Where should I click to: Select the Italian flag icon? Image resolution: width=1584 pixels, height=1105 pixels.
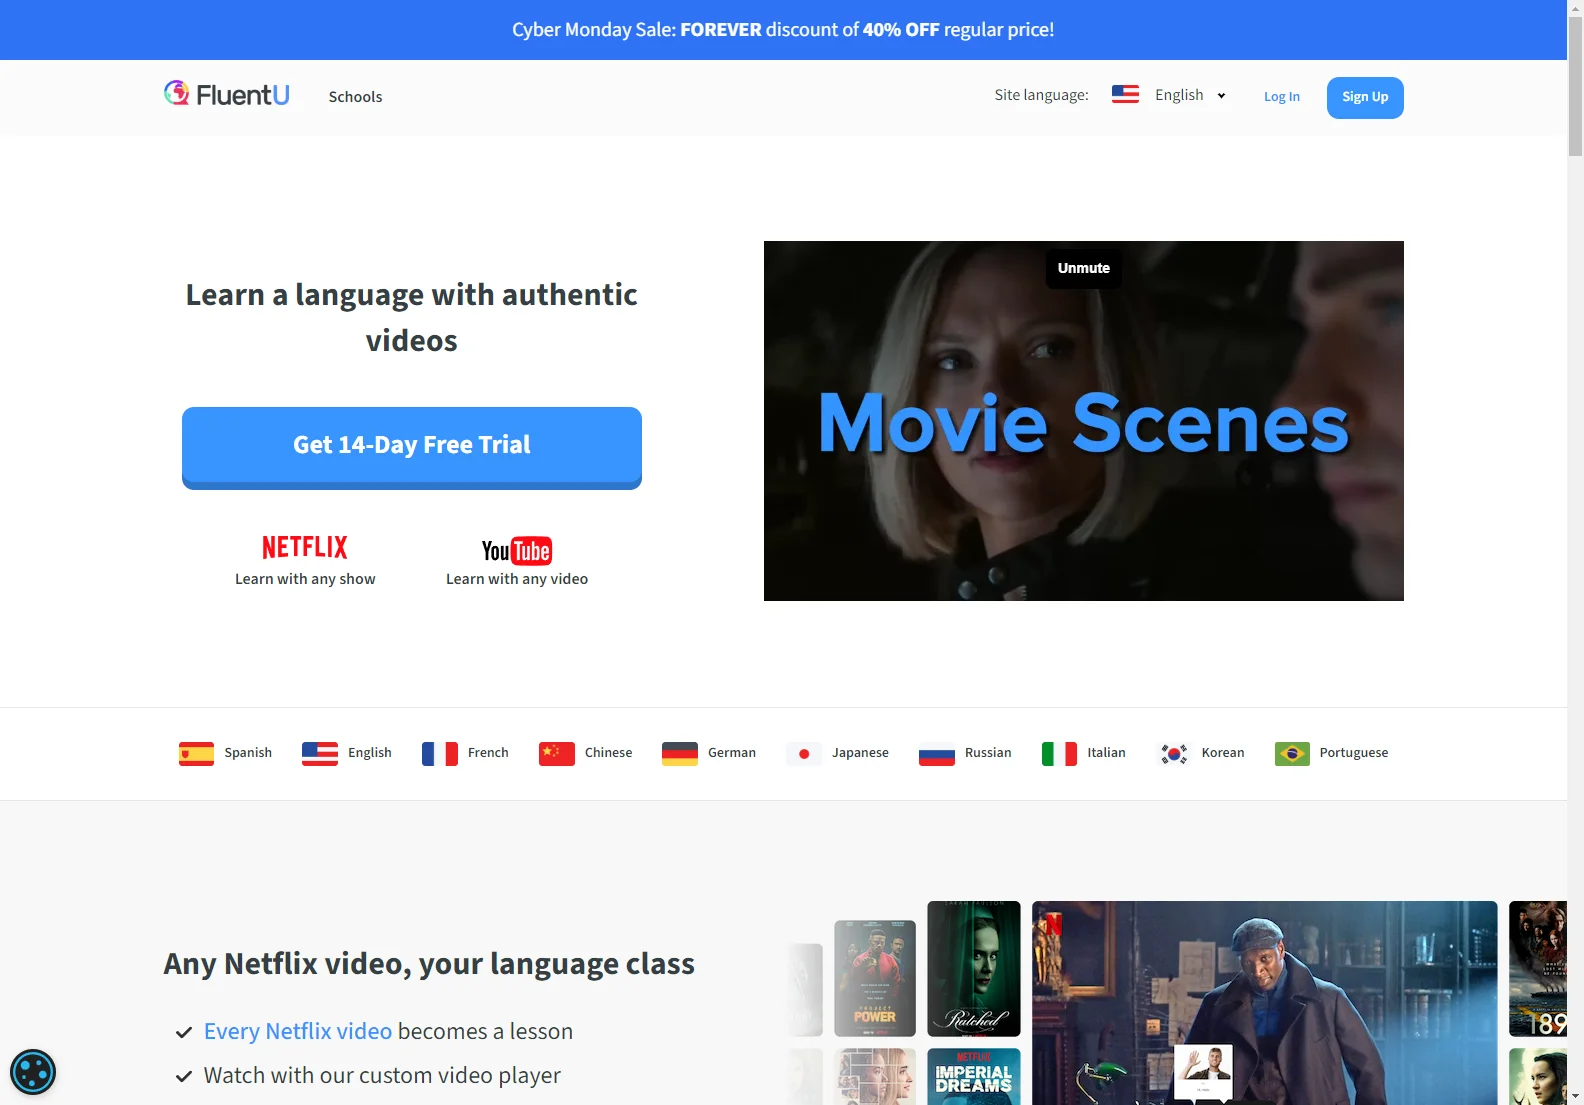[1059, 753]
